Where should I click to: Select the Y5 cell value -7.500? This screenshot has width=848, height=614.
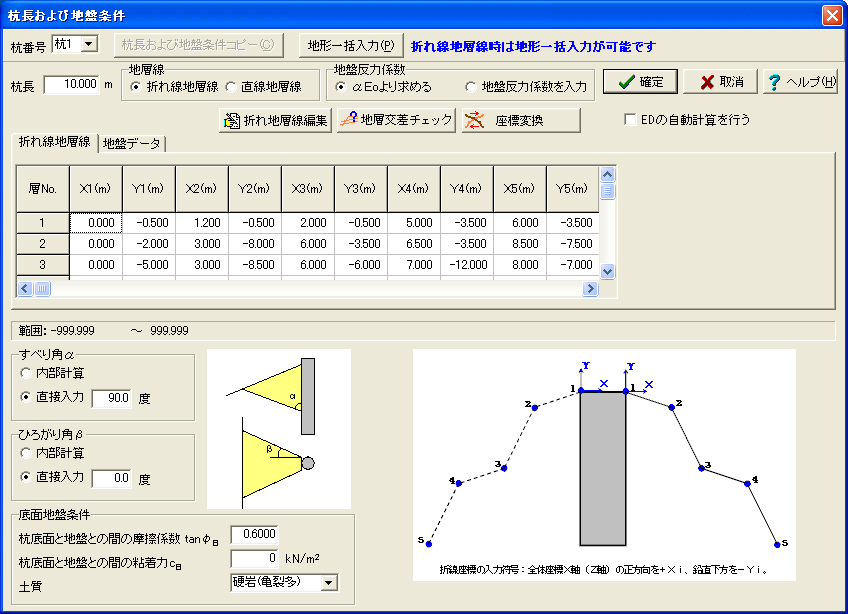573,244
